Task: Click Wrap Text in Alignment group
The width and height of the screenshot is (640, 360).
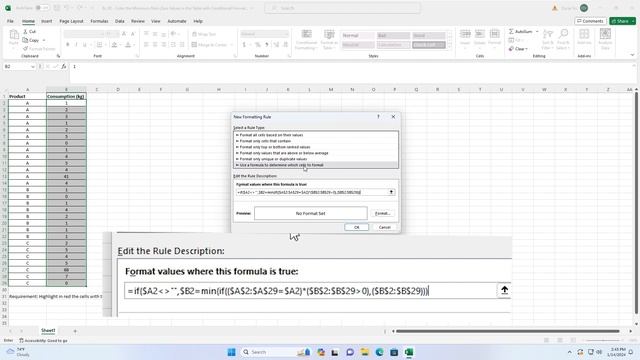Action: click(x=204, y=34)
